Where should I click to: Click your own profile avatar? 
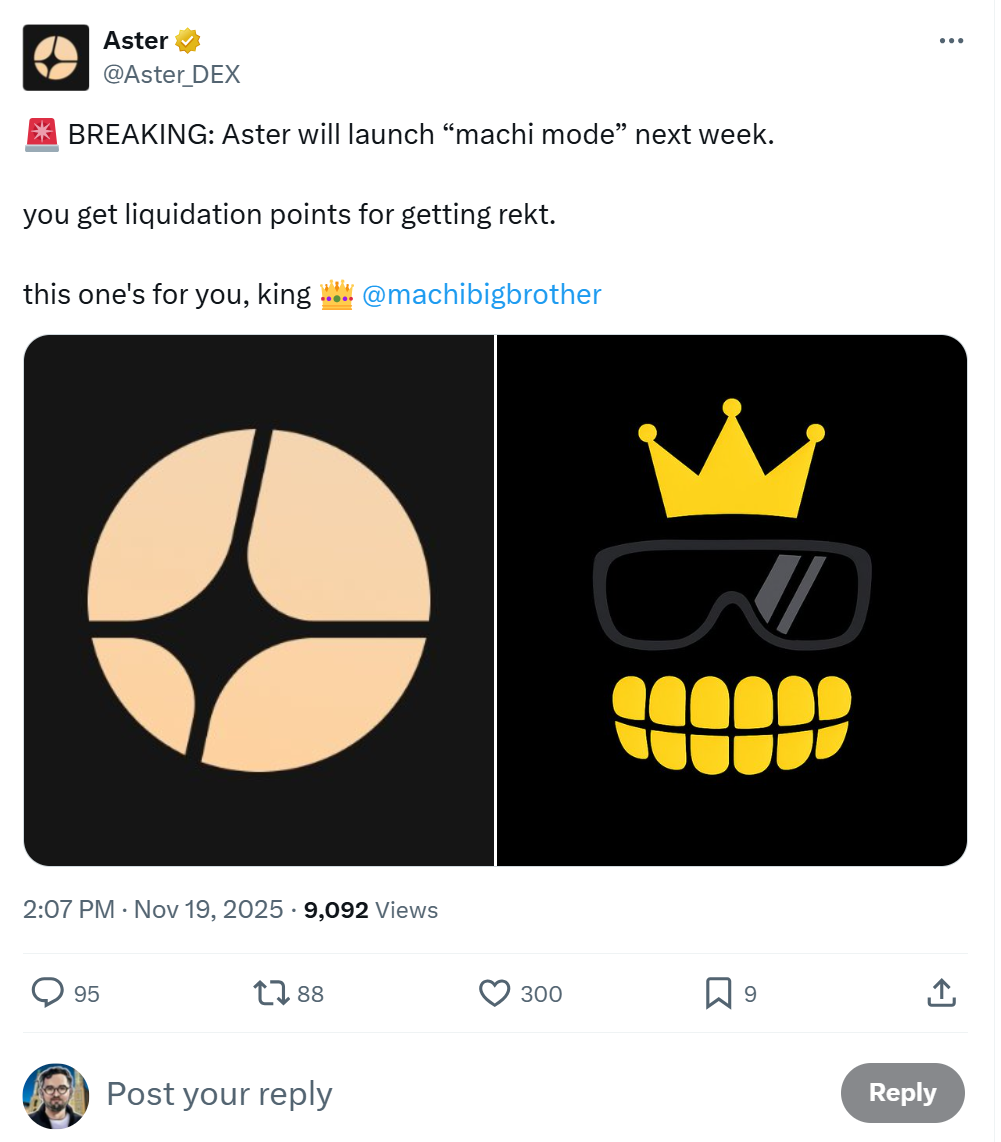(56, 1096)
